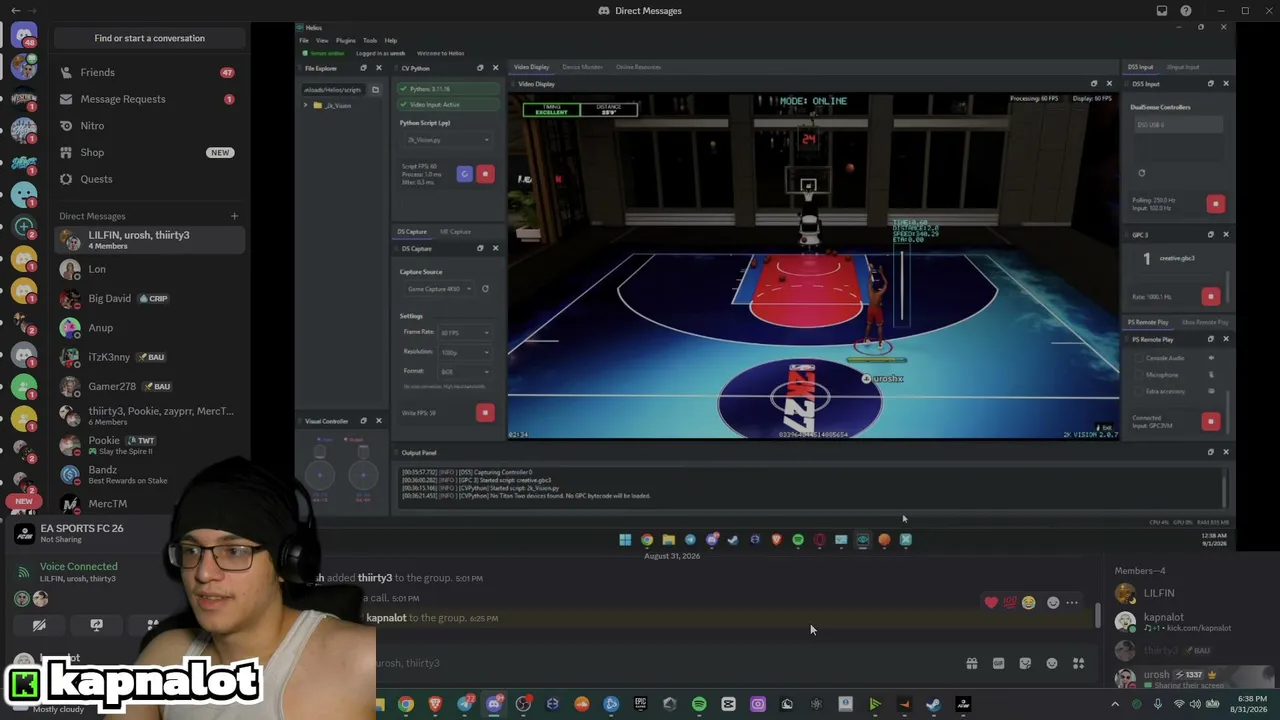Open the Discord Inbox icon in title bar
This screenshot has width=1280, height=720.
click(1162, 11)
